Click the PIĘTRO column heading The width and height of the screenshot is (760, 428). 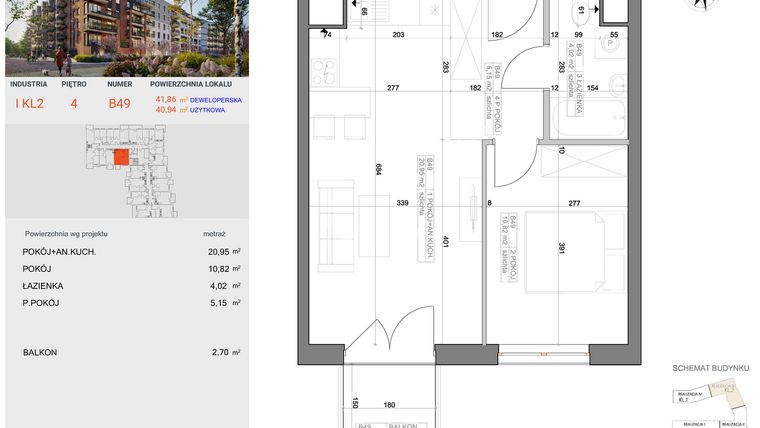point(74,84)
